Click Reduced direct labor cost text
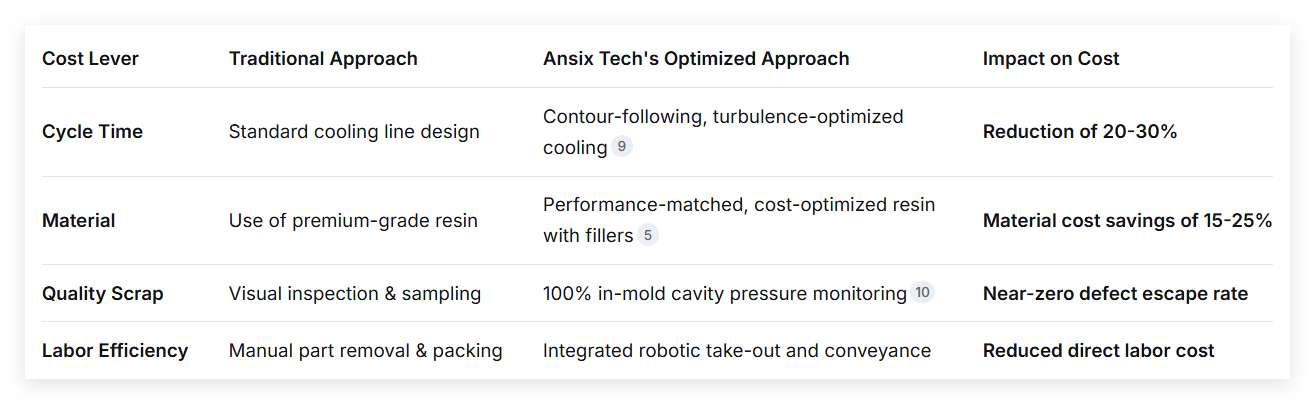This screenshot has width=1315, height=404. point(1098,351)
